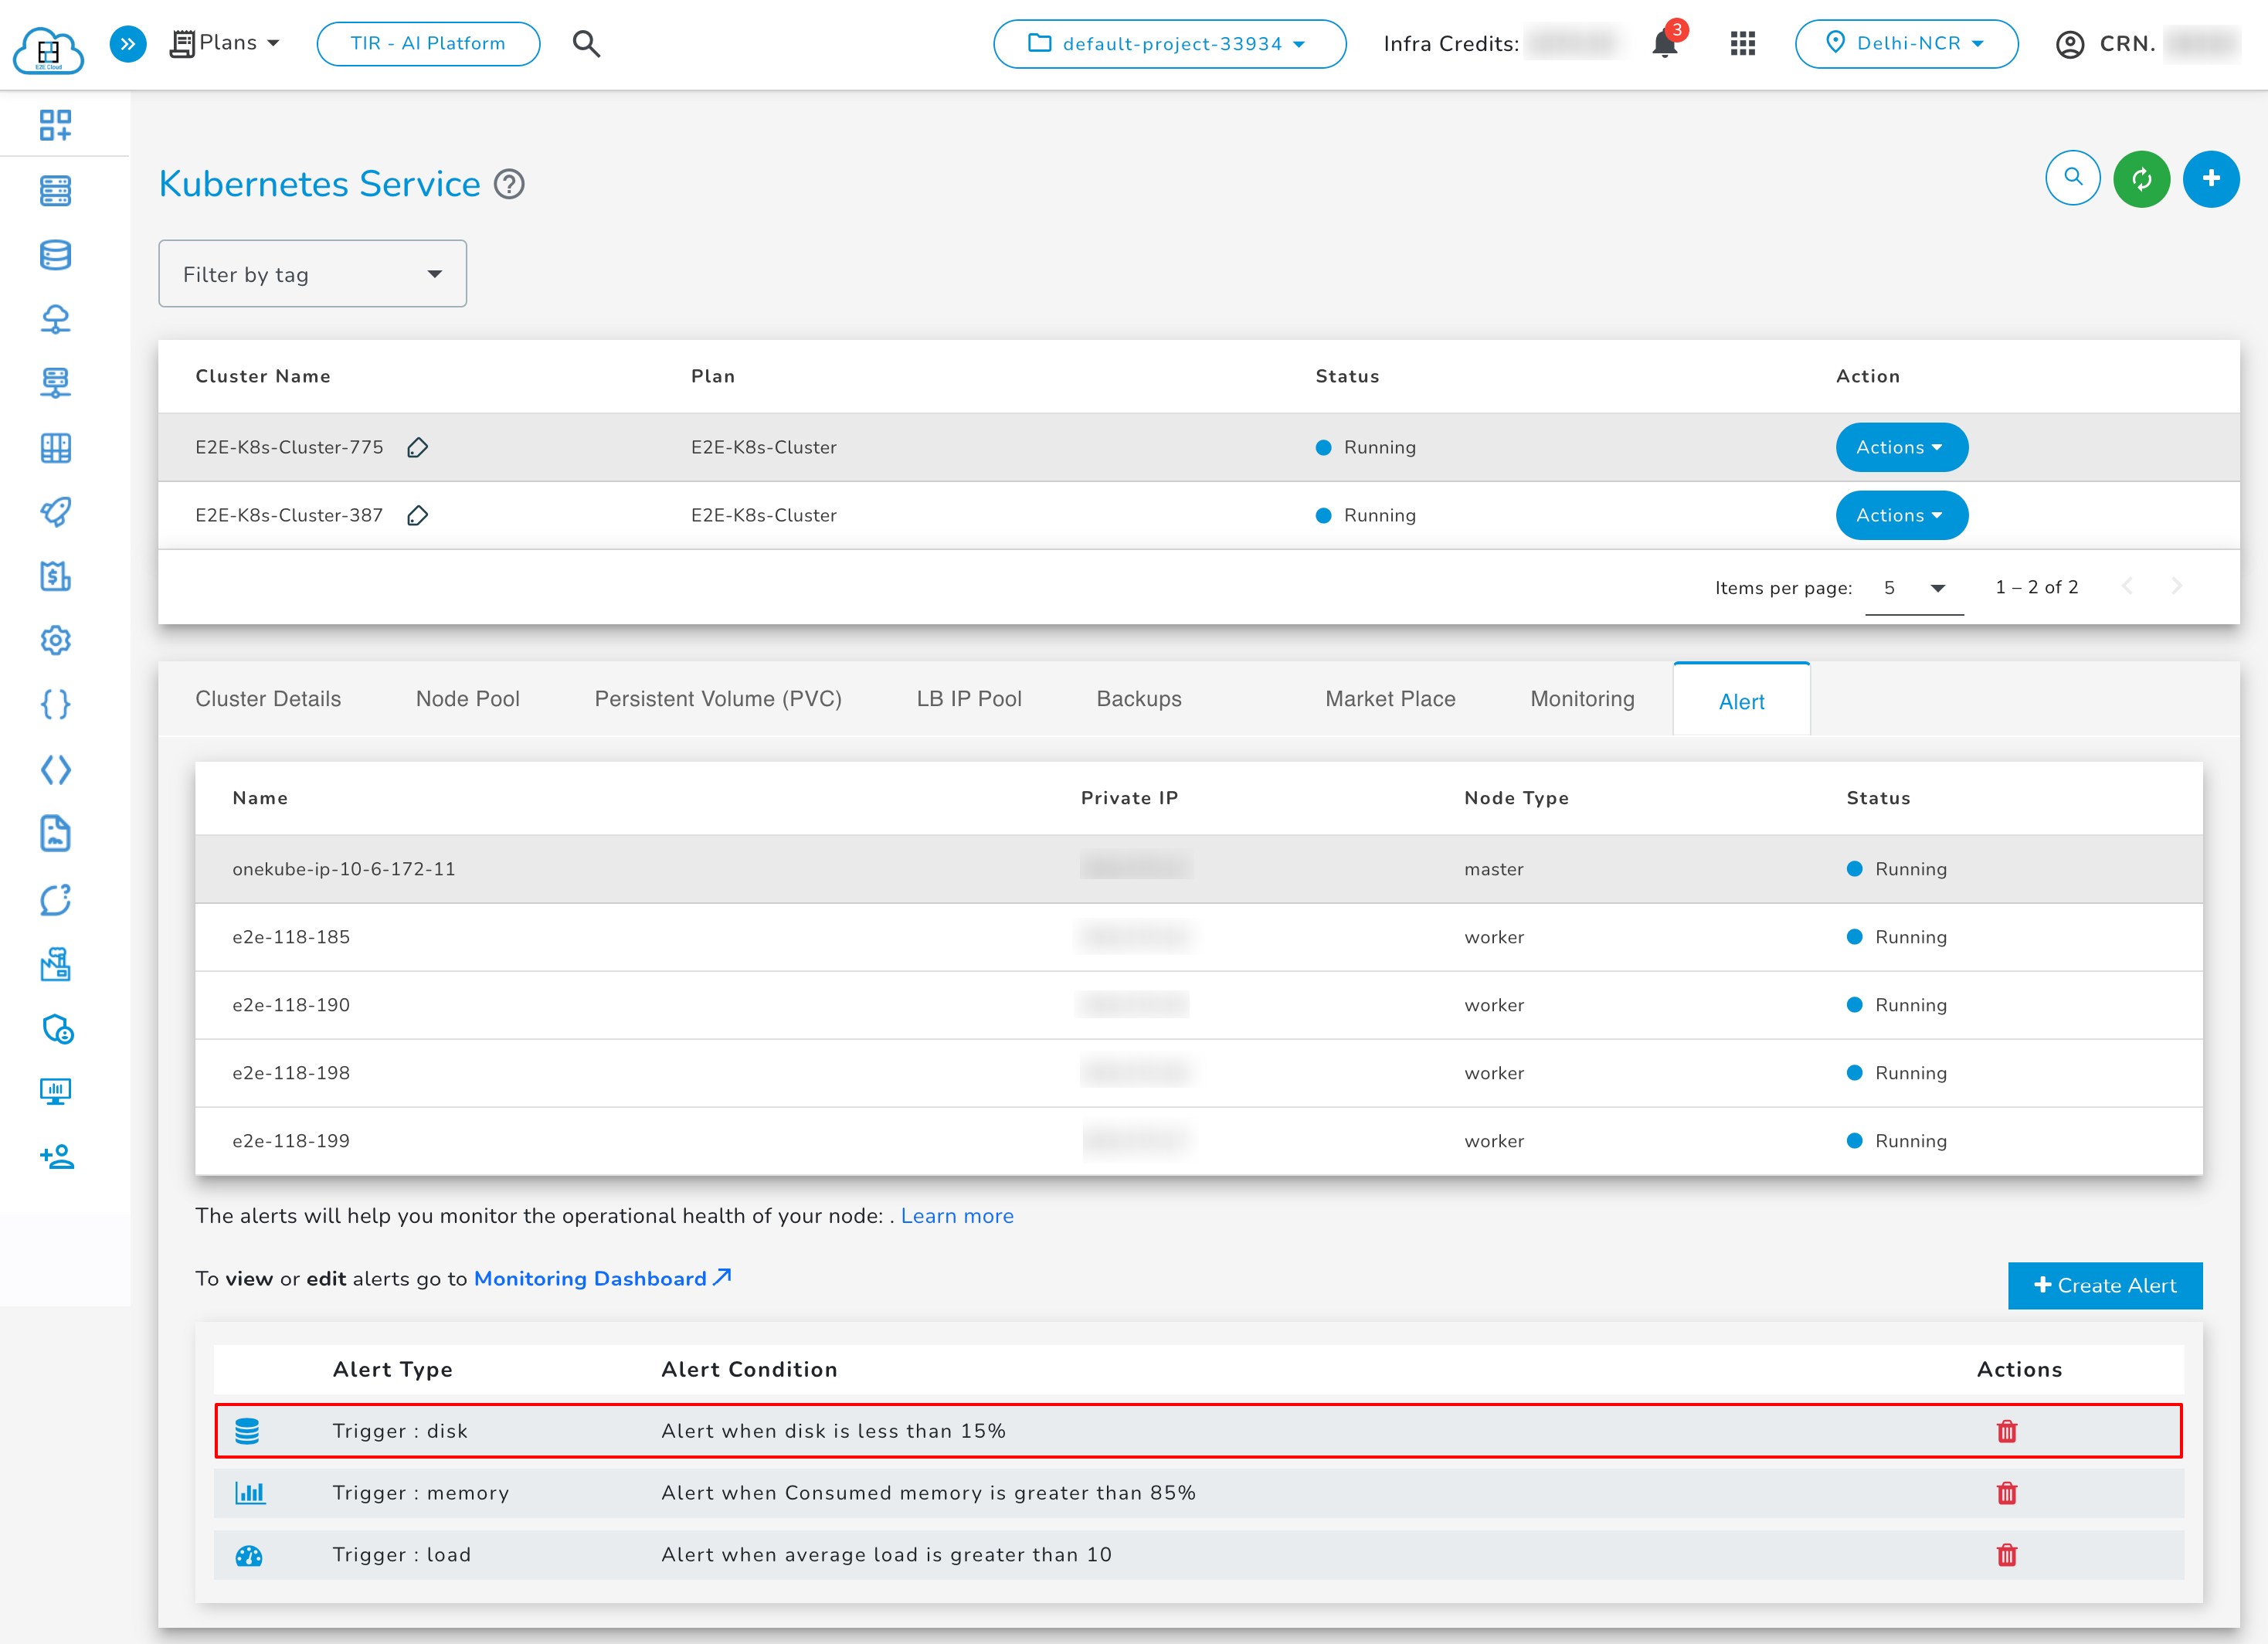
Task: Open the Plans dropdown menu
Action: (225, 43)
